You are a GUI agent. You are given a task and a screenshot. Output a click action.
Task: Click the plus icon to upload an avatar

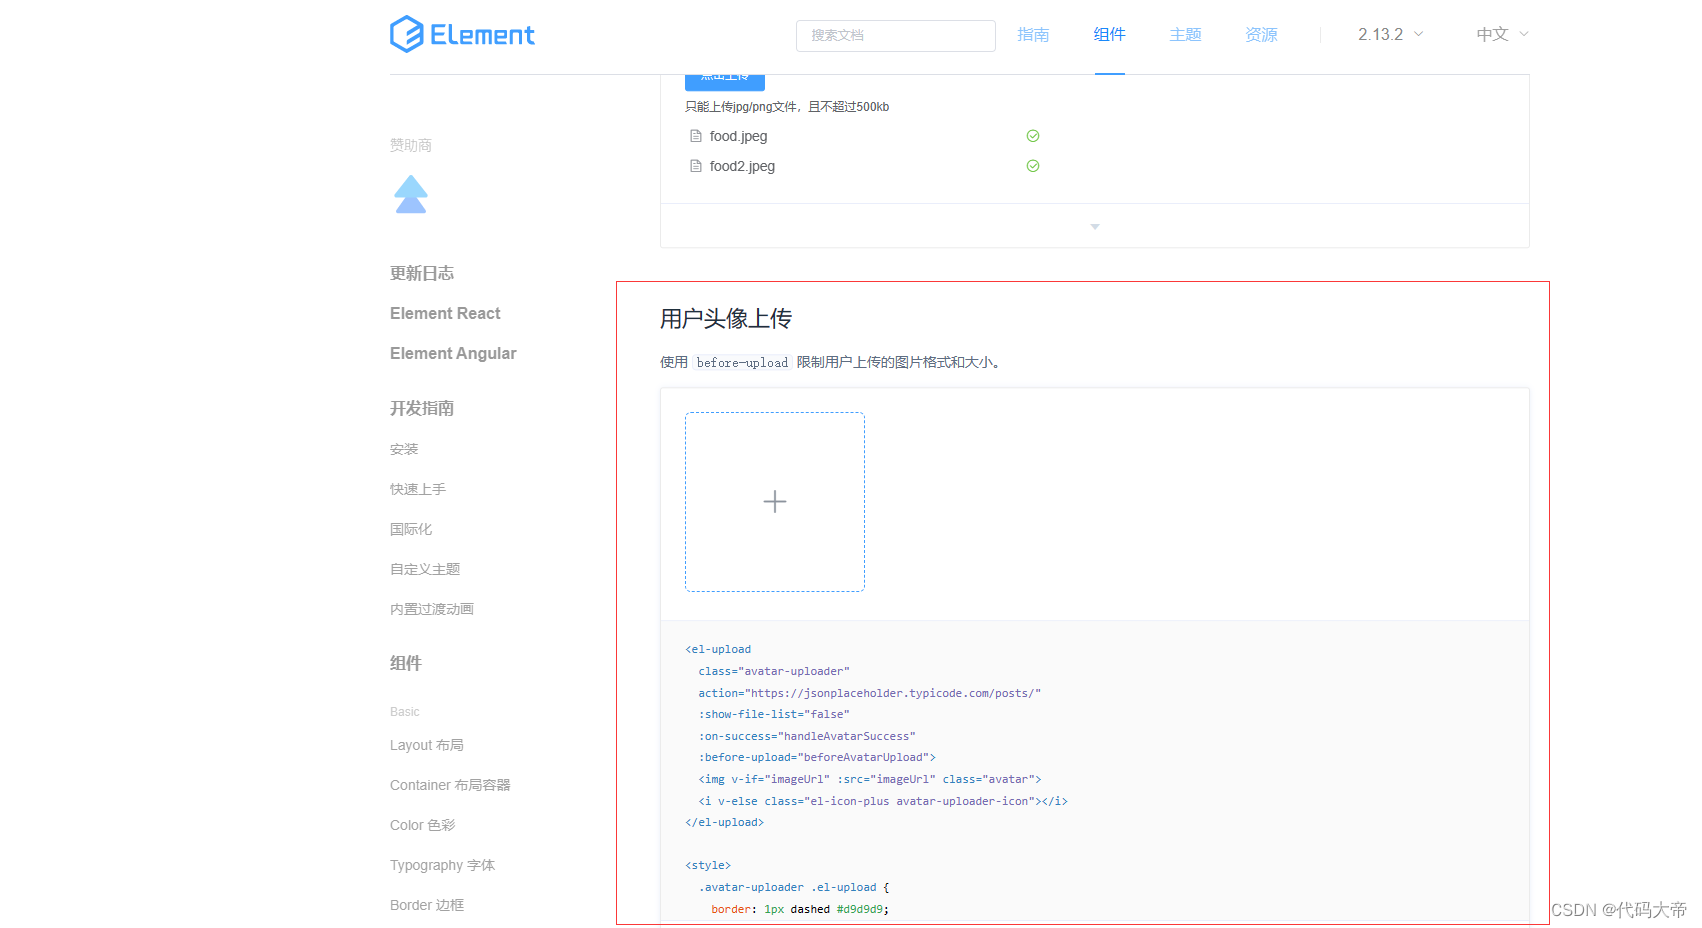point(774,501)
